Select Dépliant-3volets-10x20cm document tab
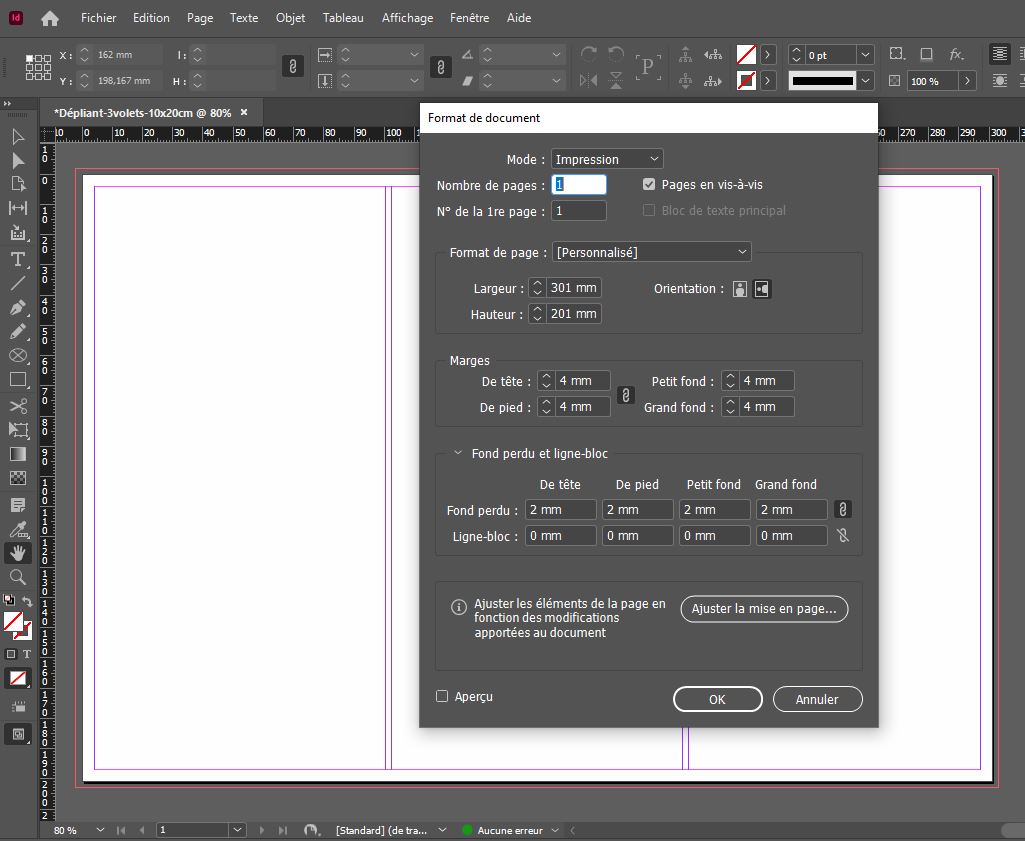The width and height of the screenshot is (1025, 841). pos(143,113)
